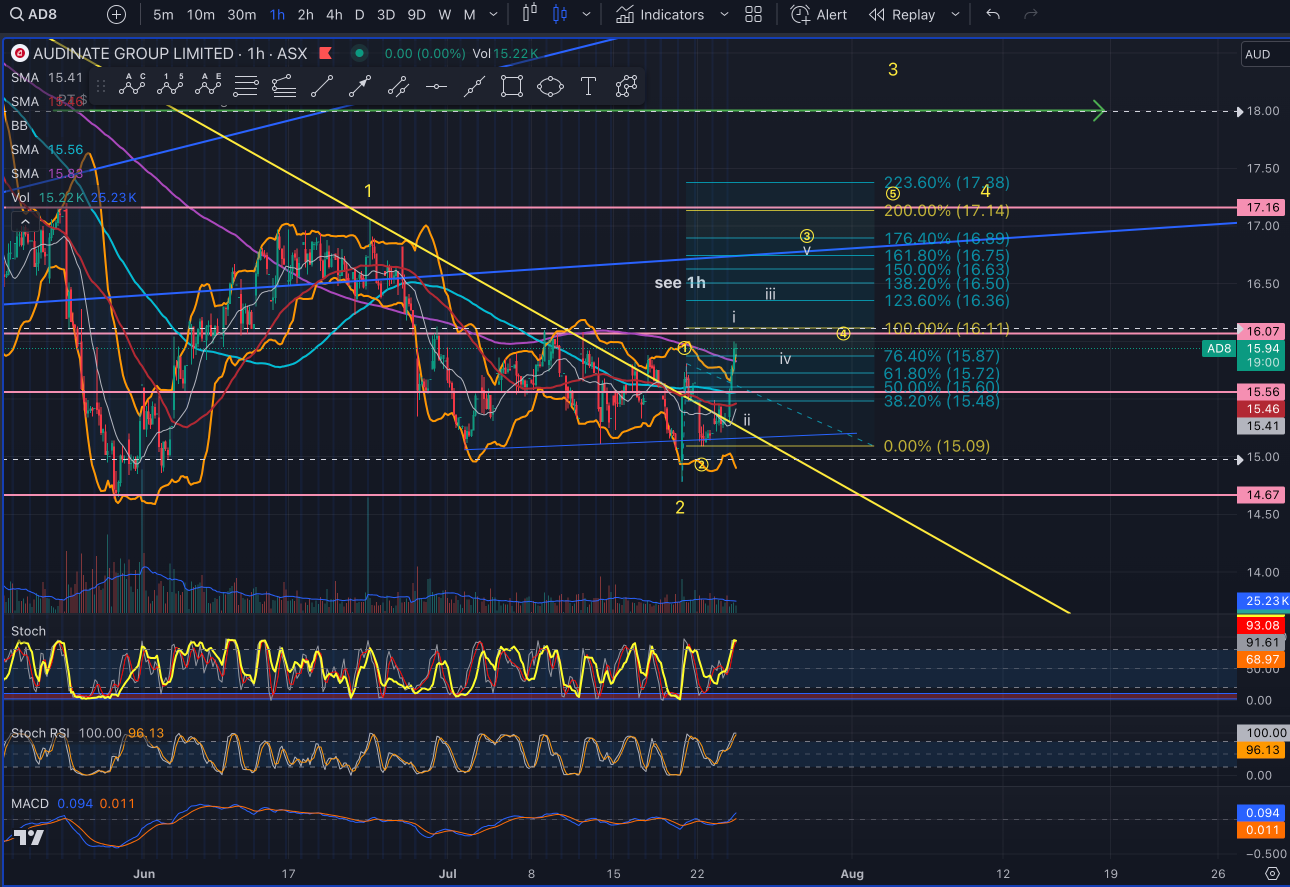The image size is (1290, 887).
Task: Select the trend line tool
Action: click(x=322, y=86)
